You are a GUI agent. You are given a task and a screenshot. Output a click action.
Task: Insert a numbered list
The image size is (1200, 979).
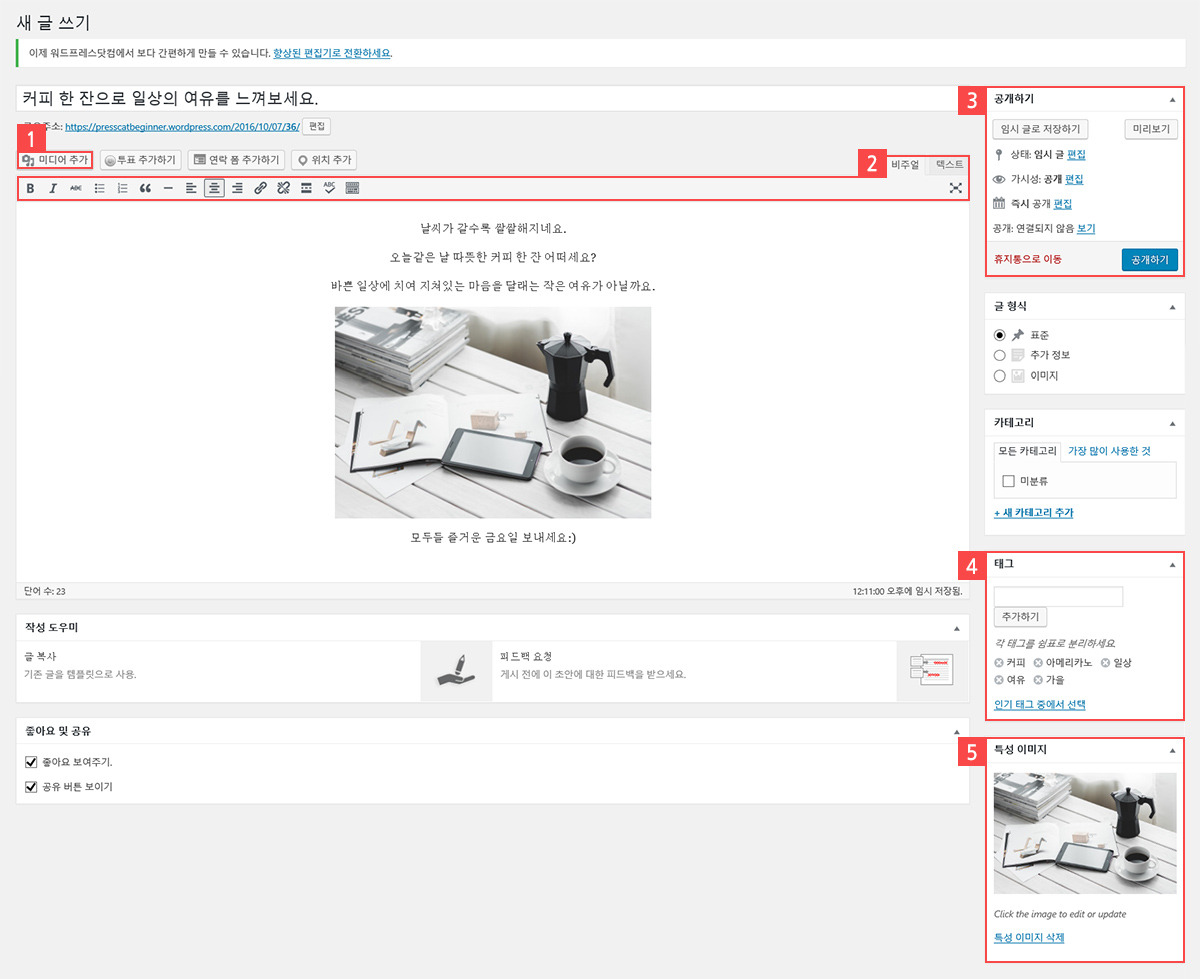(x=122, y=188)
